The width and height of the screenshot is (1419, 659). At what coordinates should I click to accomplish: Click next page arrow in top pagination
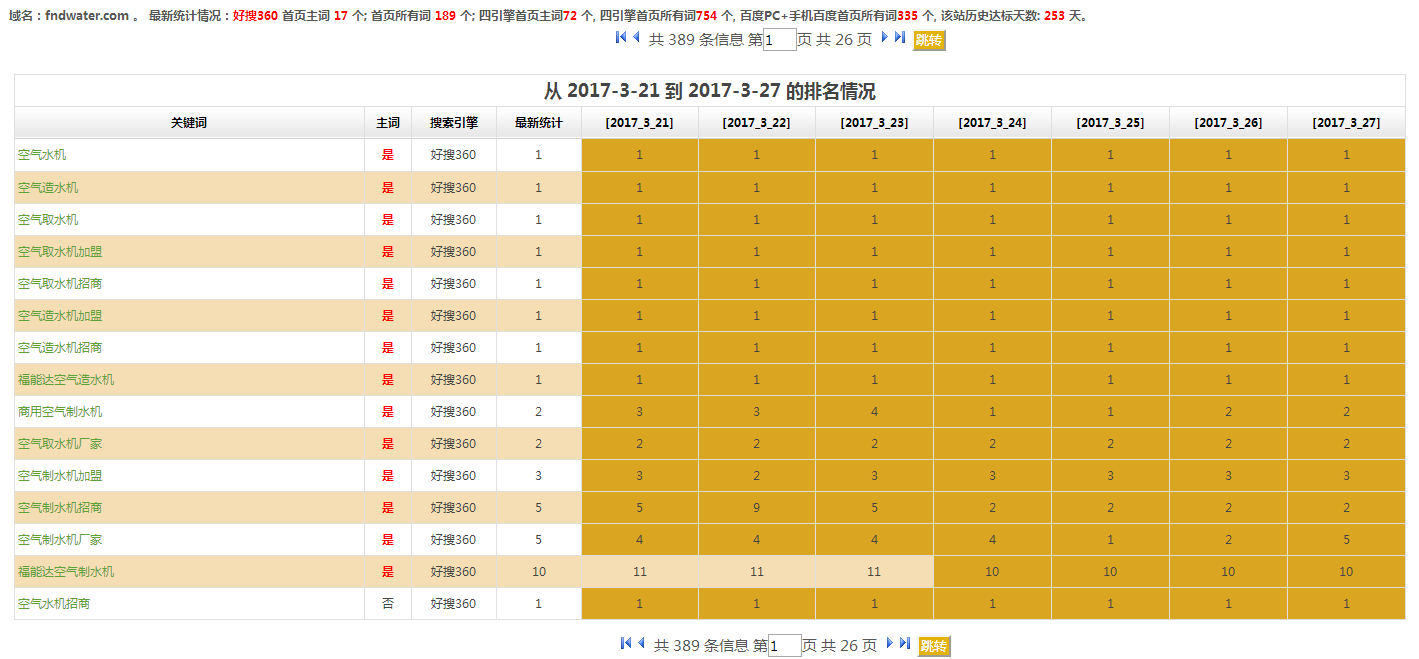884,38
